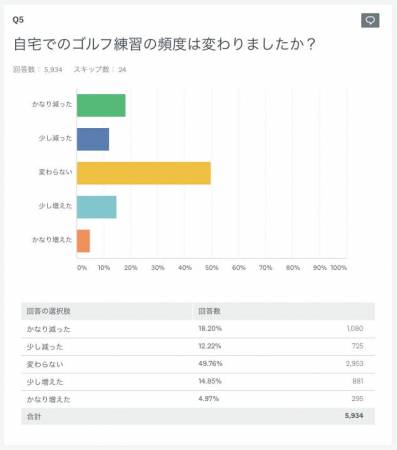Screen dimensions: 397x450
Task: Select the green かなり減った bar
Action: (x=101, y=105)
